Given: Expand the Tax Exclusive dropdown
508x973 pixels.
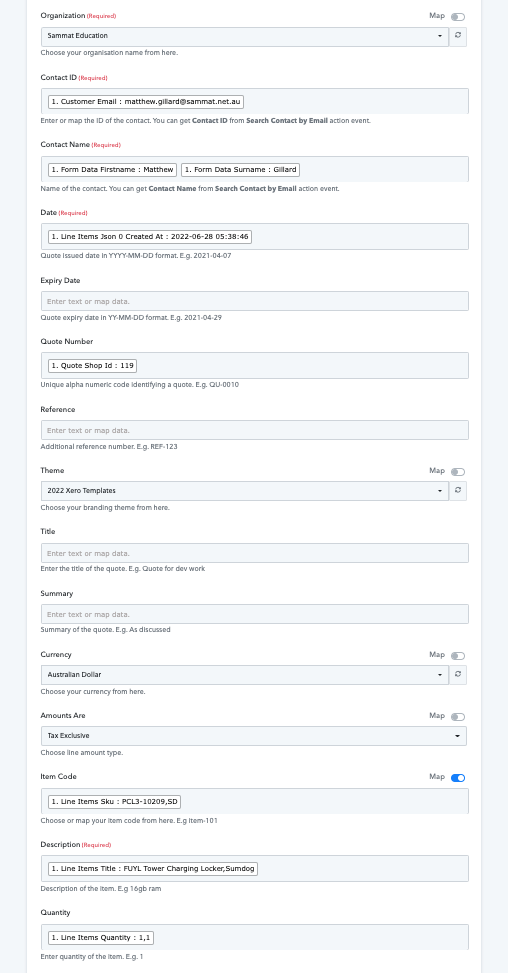Looking at the screenshot, I should [x=254, y=736].
